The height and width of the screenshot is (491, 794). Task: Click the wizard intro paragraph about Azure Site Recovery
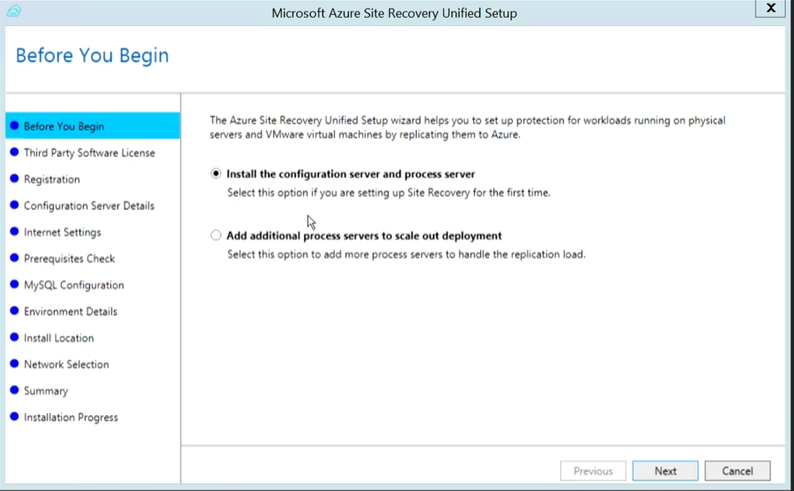tap(467, 127)
